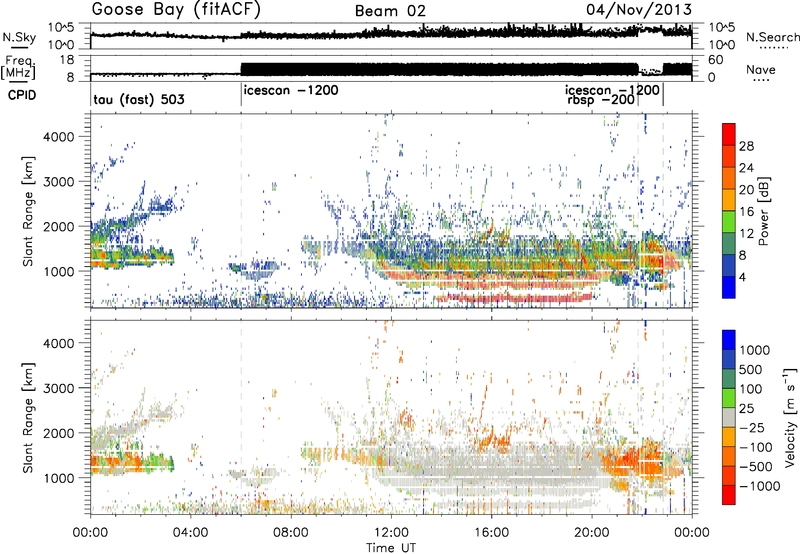Click the 'Power [dB]' colorbar label
Screen dimensions: 800x554
pos(763,211)
